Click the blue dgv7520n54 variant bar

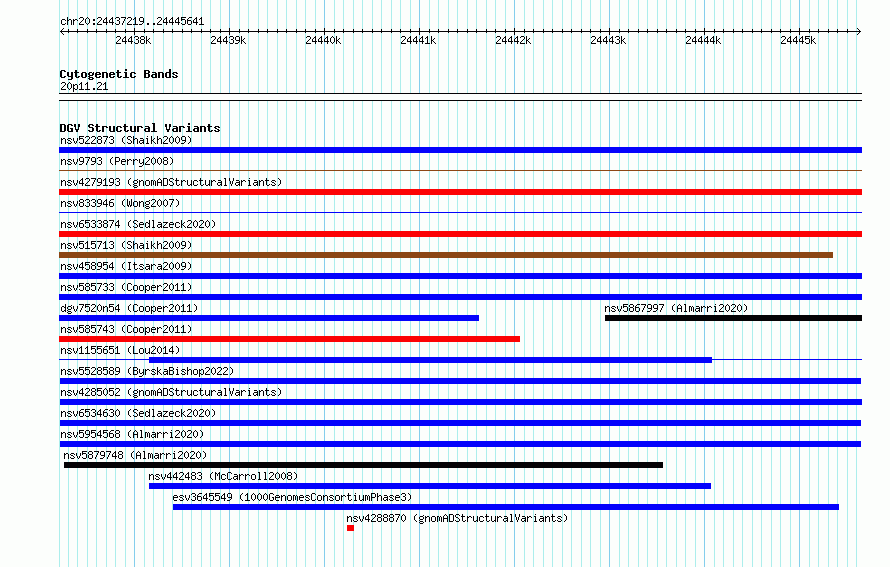pyautogui.click(x=269, y=318)
